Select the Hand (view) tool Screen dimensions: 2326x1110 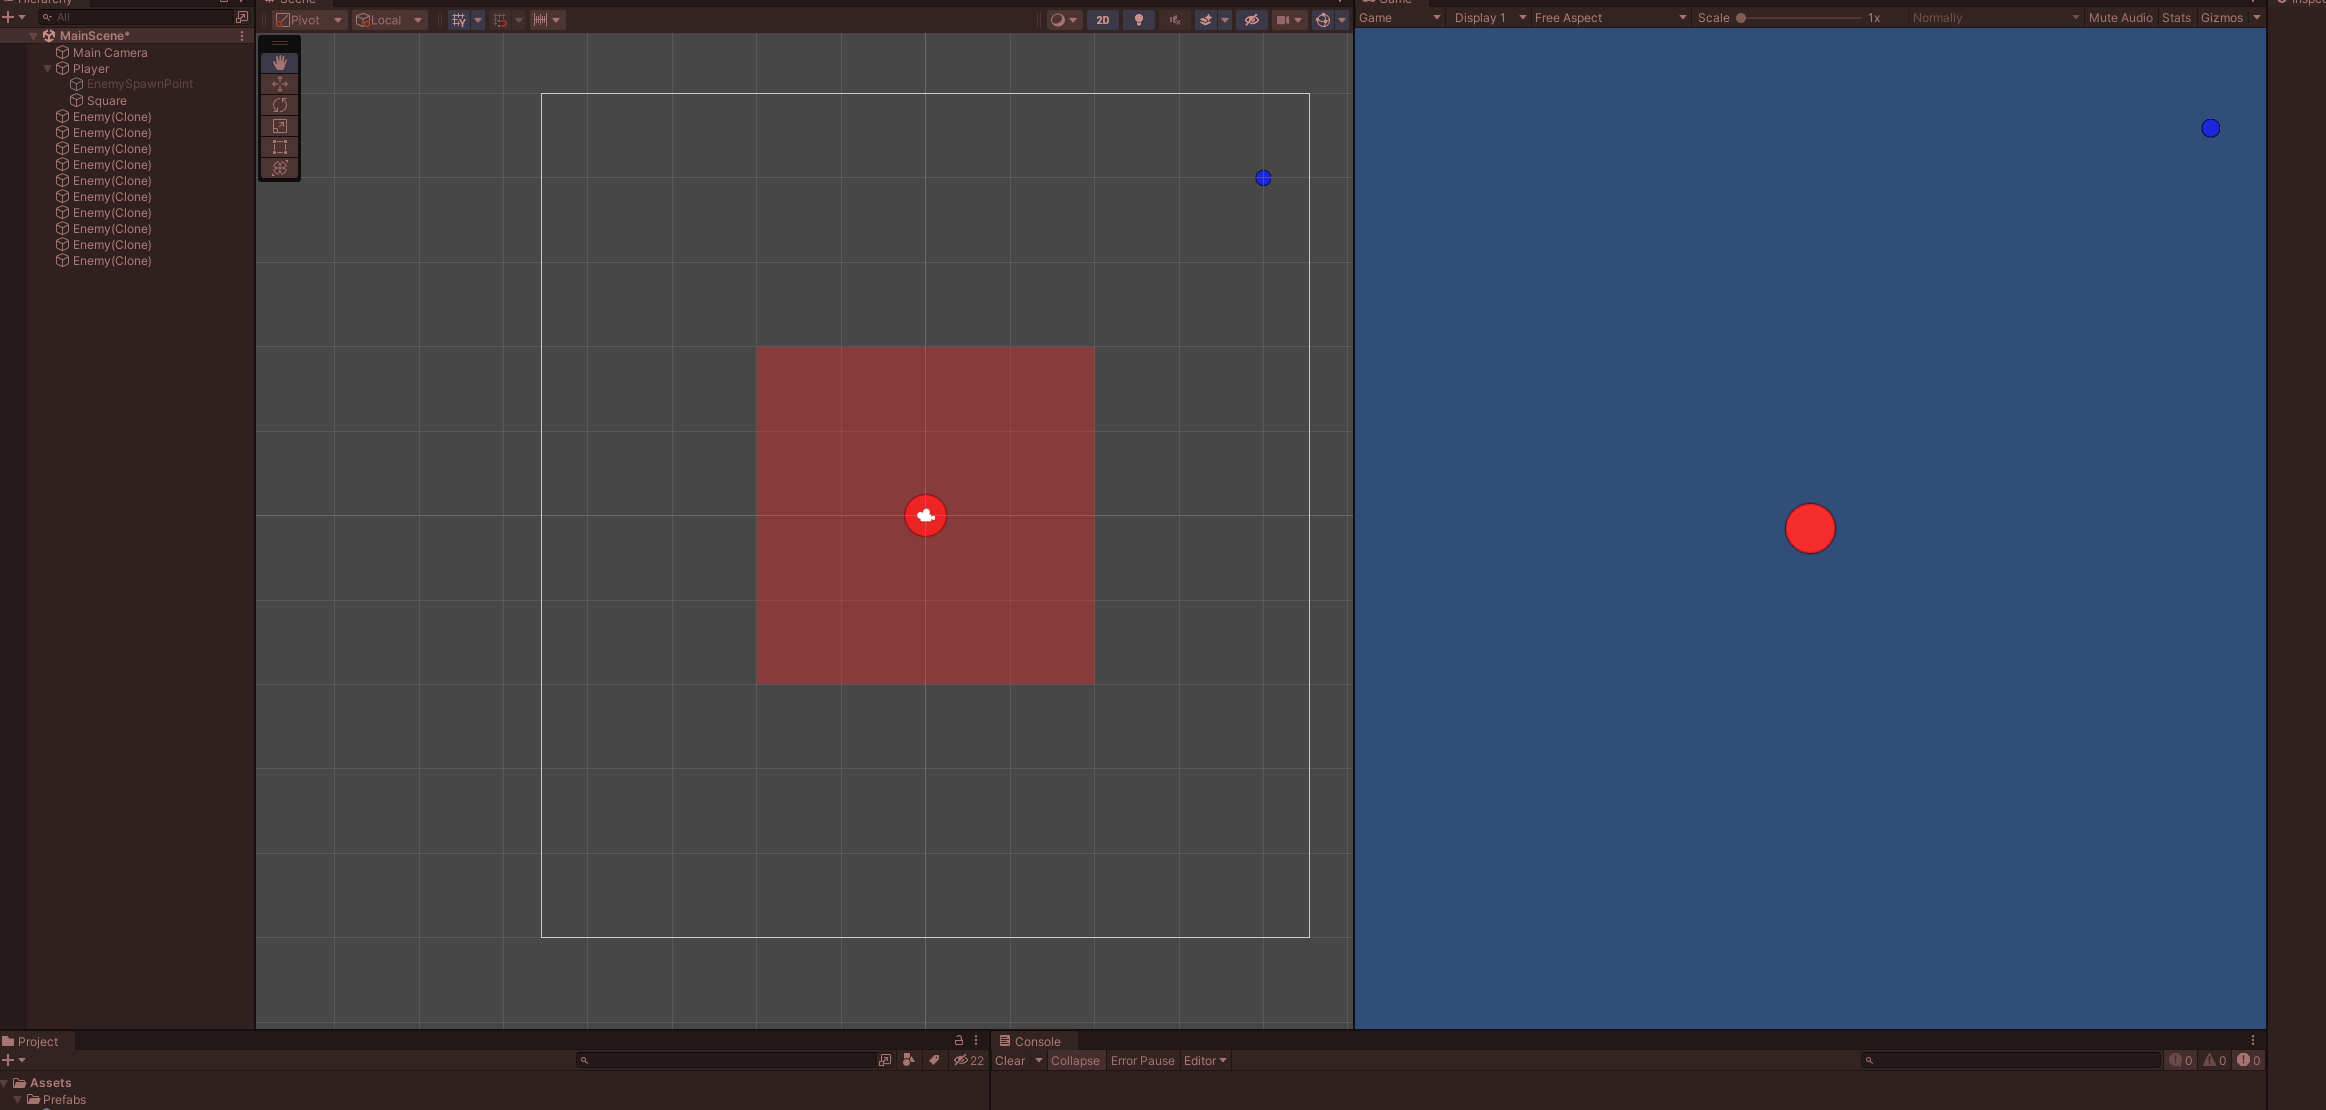(280, 63)
